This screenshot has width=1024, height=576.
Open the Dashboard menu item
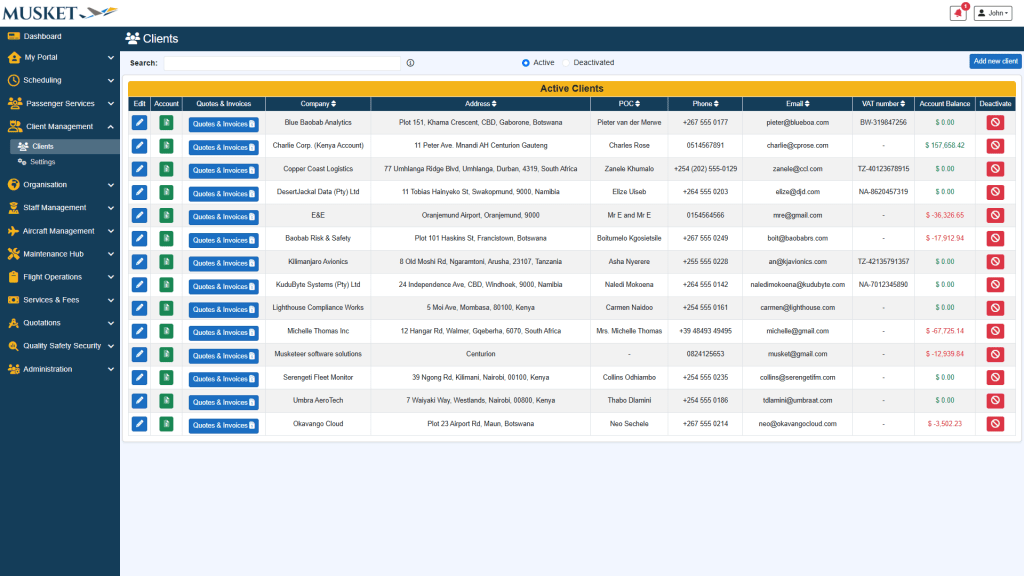pyautogui.click(x=42, y=36)
